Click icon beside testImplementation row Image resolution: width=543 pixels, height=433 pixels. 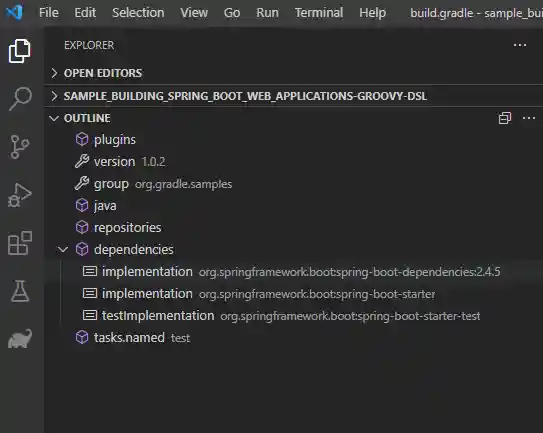[x=90, y=315]
